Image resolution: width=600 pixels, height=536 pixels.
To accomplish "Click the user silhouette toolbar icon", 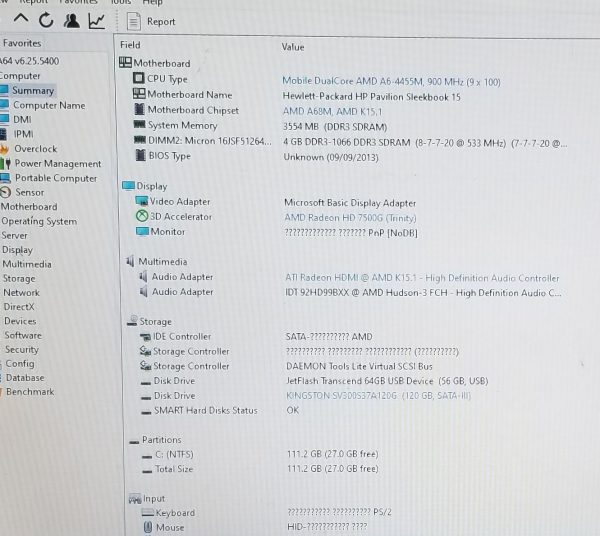I will (71, 21).
